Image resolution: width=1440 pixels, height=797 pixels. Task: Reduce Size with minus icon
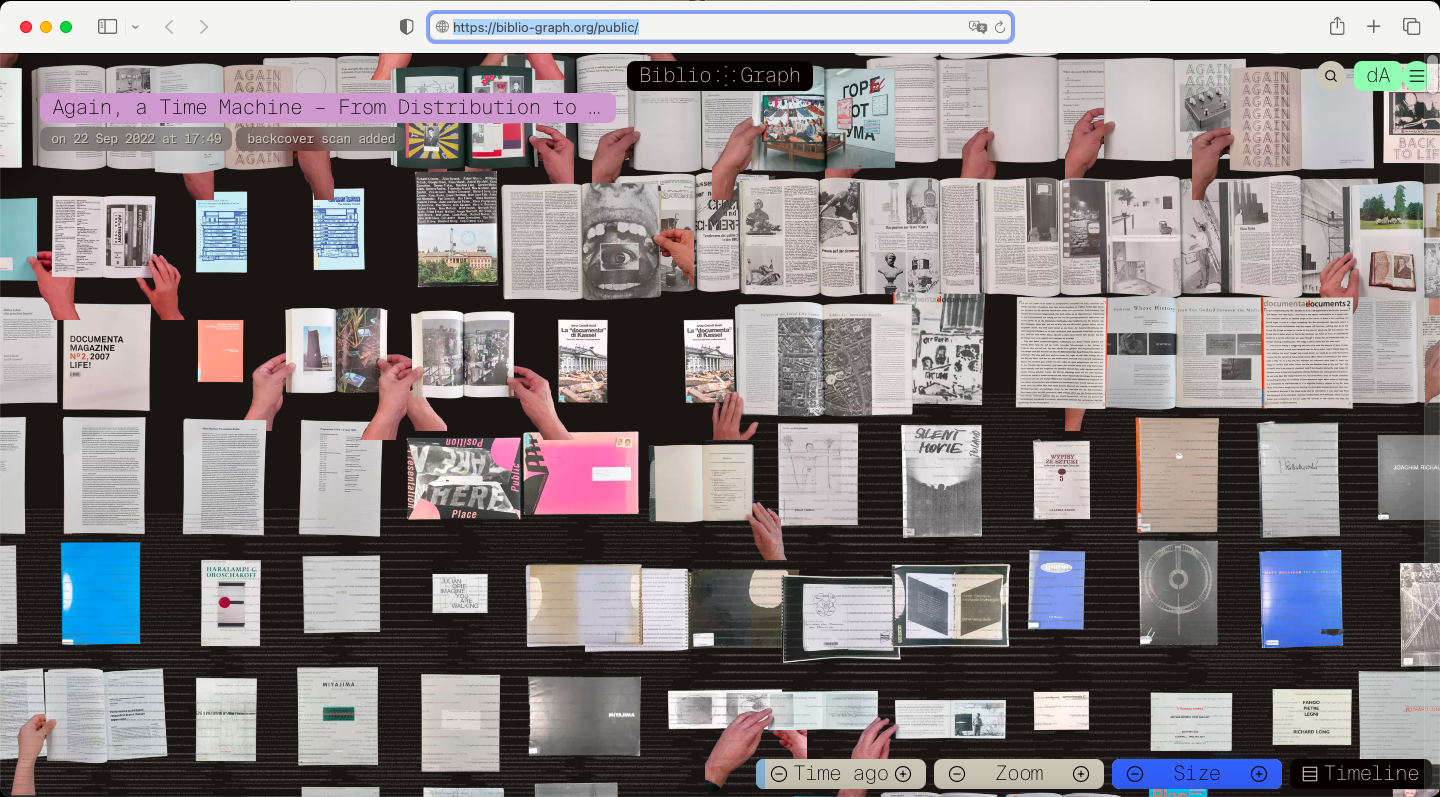coord(1134,774)
